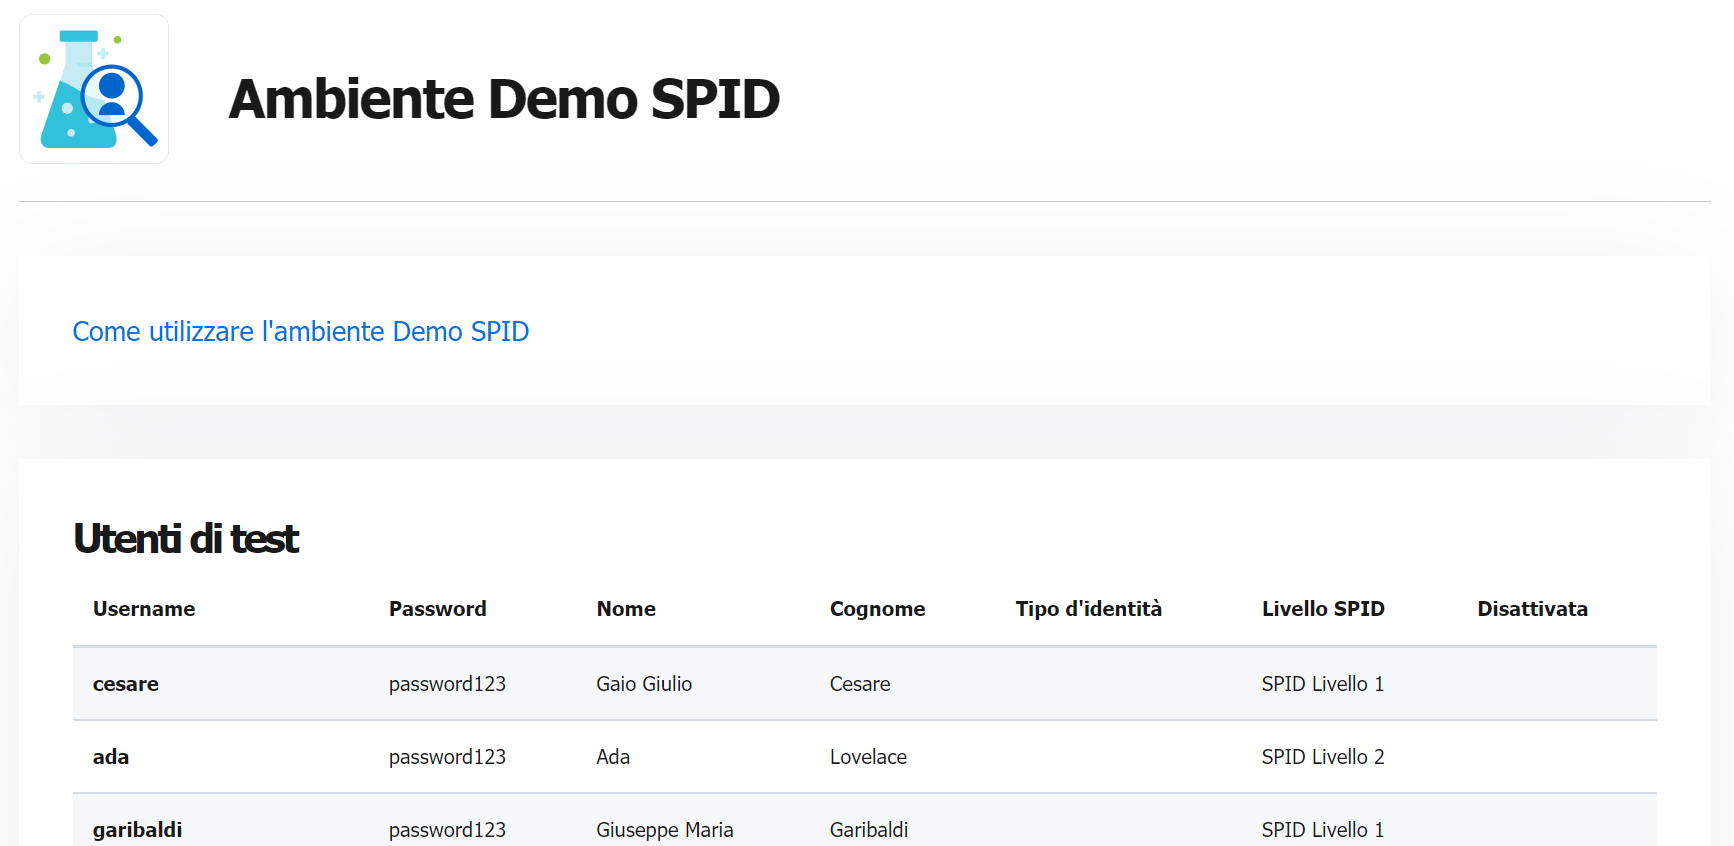The height and width of the screenshot is (846, 1734).
Task: Open 'Come utilizzare l'ambiente Demo SPID' link
Action: point(301,331)
